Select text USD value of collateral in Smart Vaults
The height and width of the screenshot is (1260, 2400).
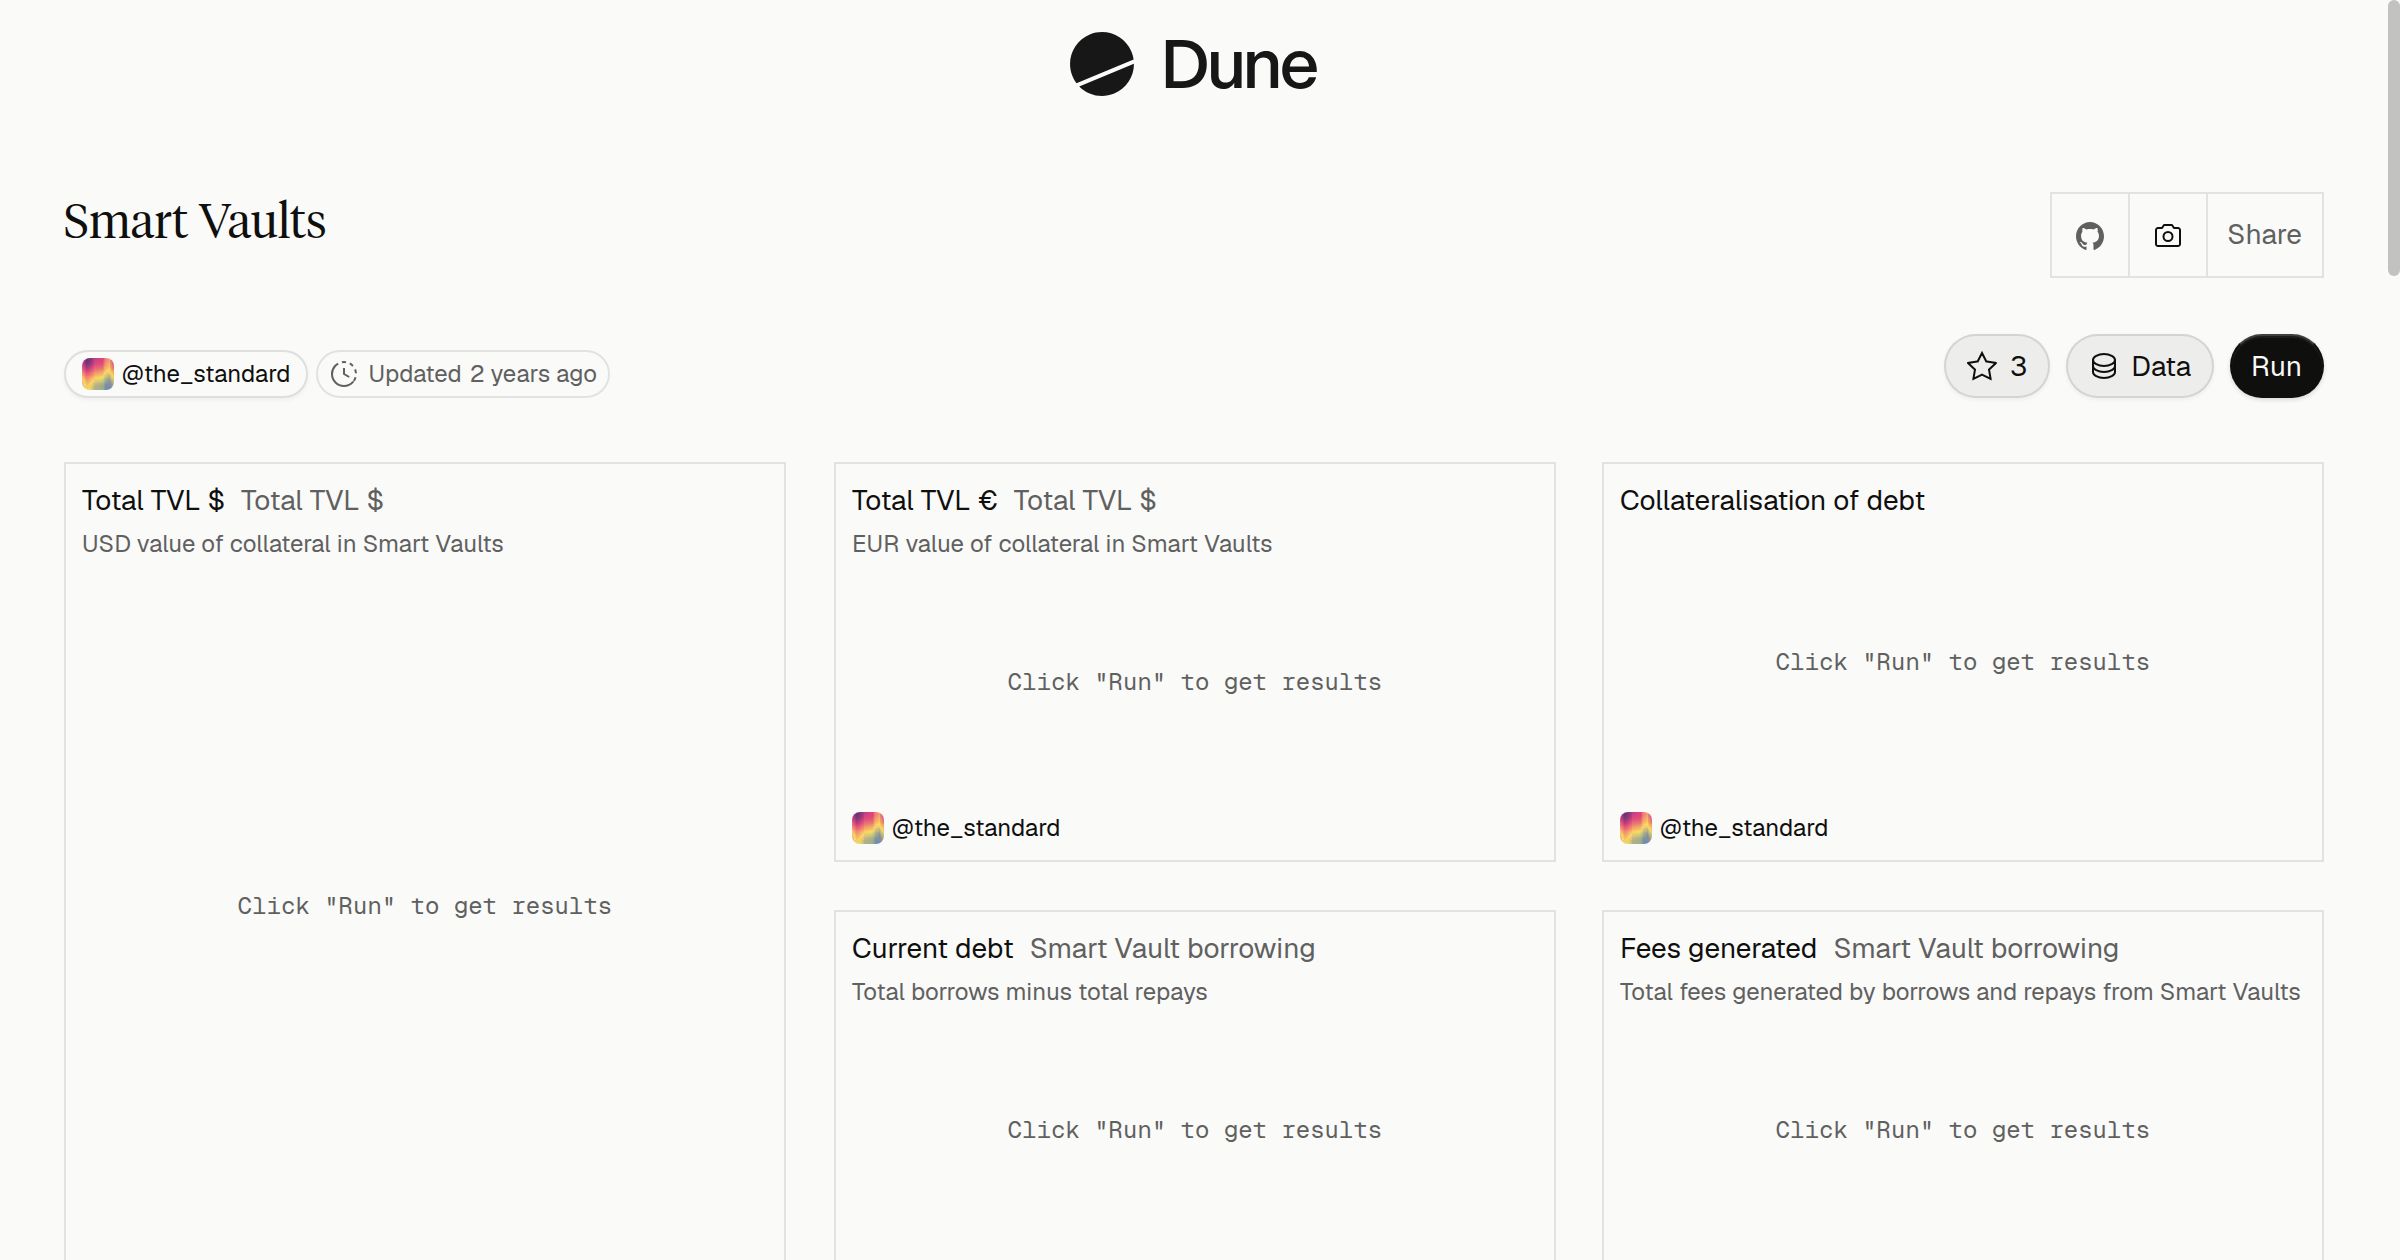[292, 544]
